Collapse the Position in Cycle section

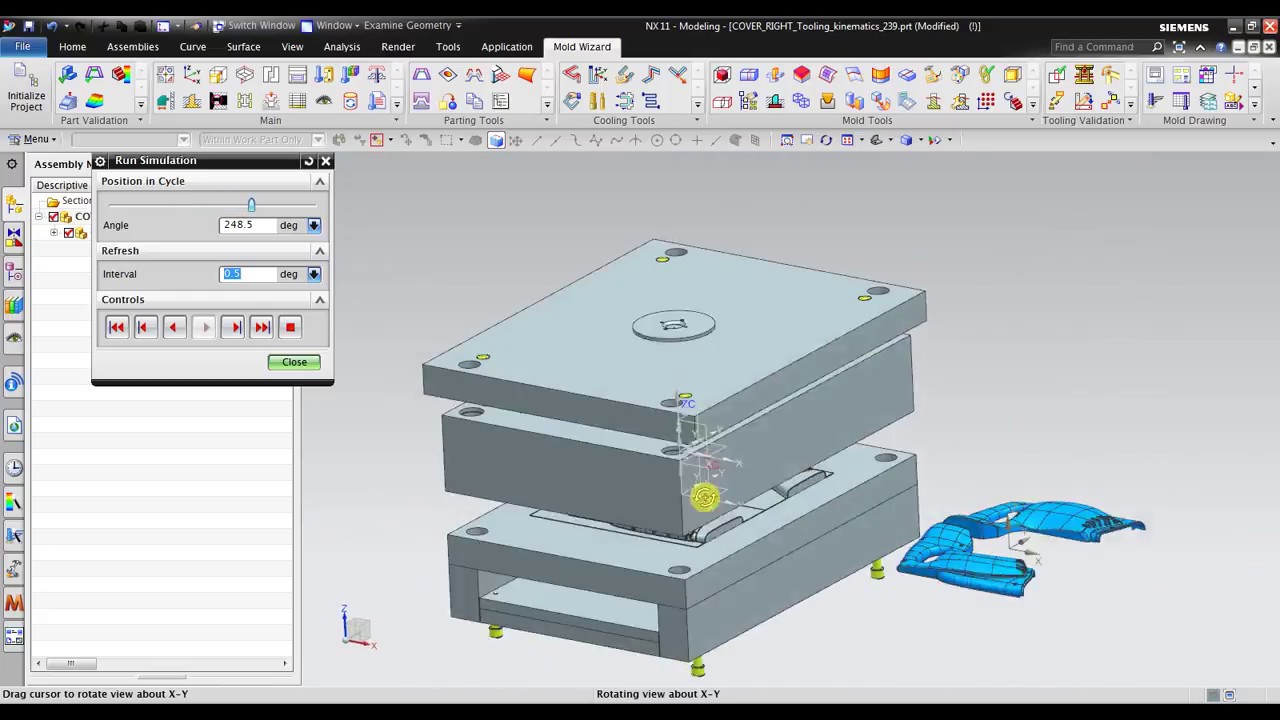(x=320, y=181)
